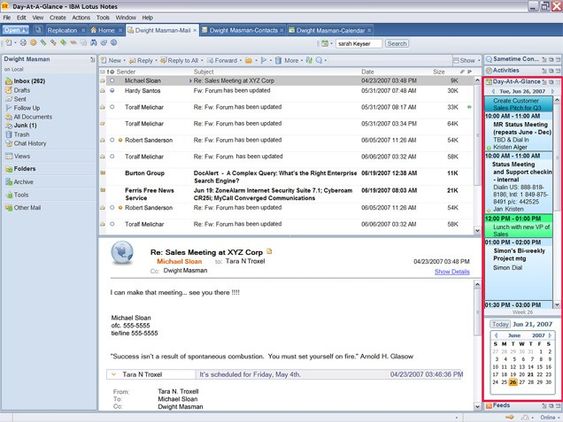Click the Forward toolbar icon
Viewport: 563px width, 422px height.
(210, 61)
